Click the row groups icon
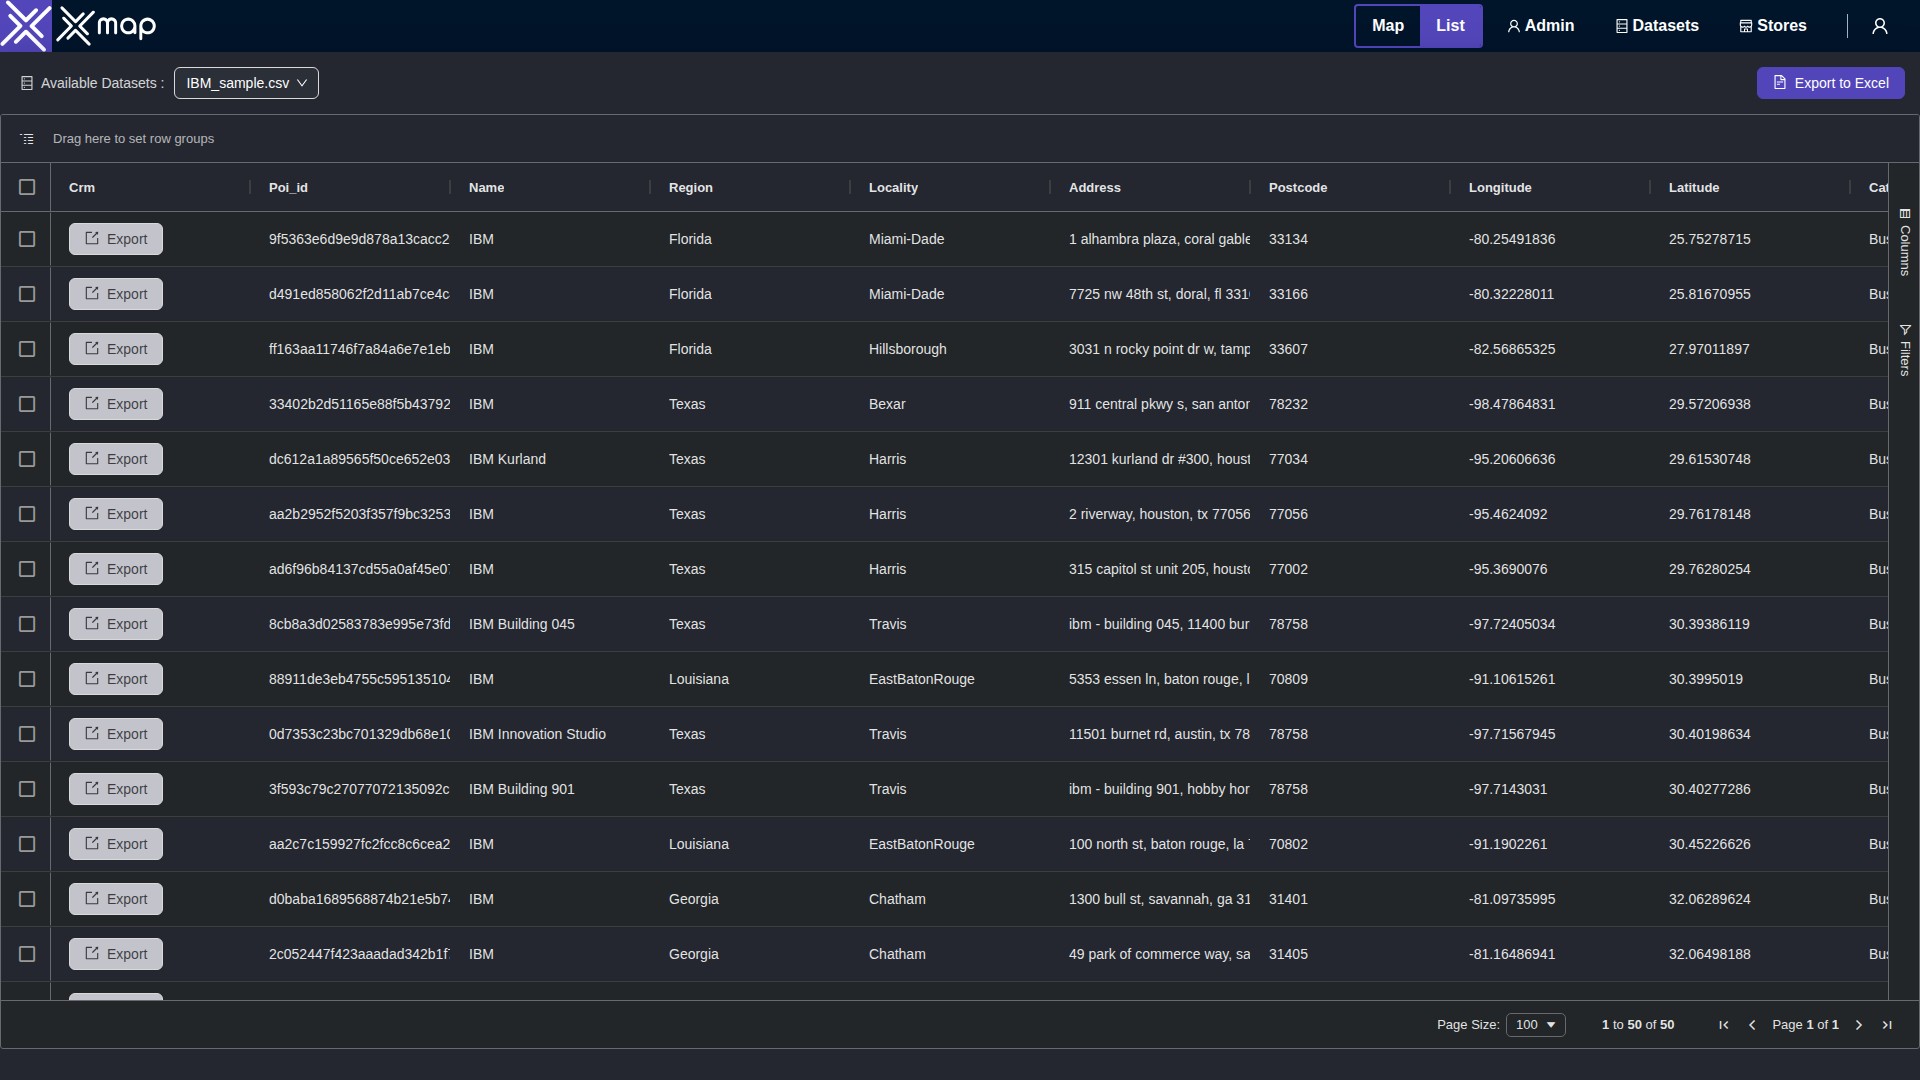 coord(27,139)
